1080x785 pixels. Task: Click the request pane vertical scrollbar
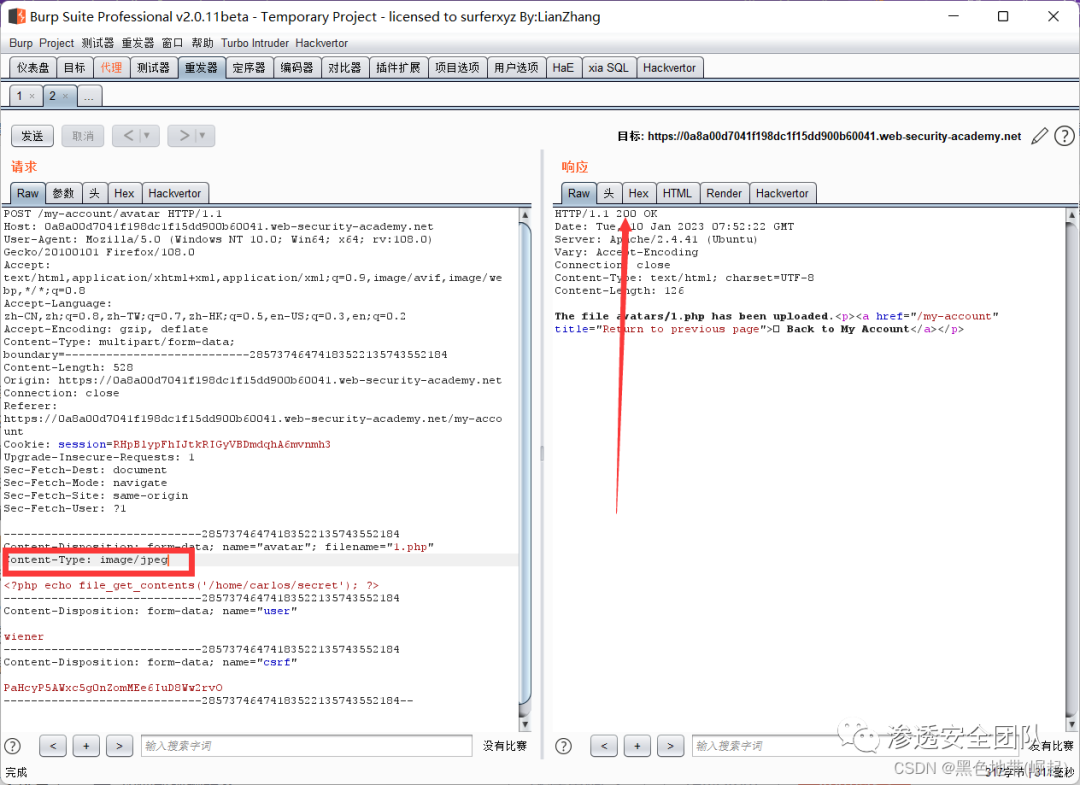tap(525, 465)
